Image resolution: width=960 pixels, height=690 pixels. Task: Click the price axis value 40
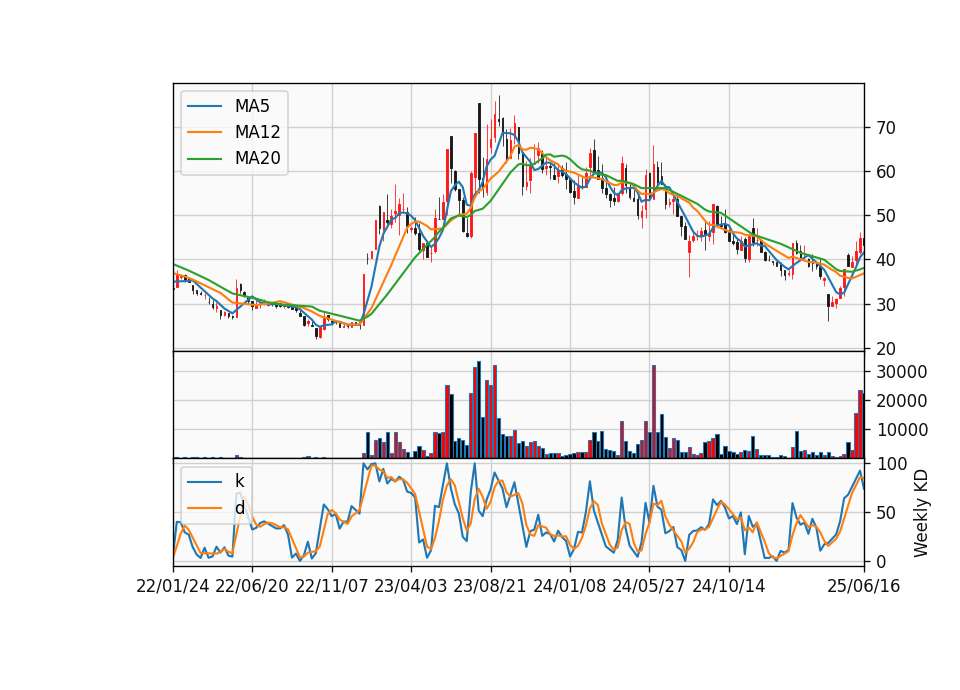(886, 260)
